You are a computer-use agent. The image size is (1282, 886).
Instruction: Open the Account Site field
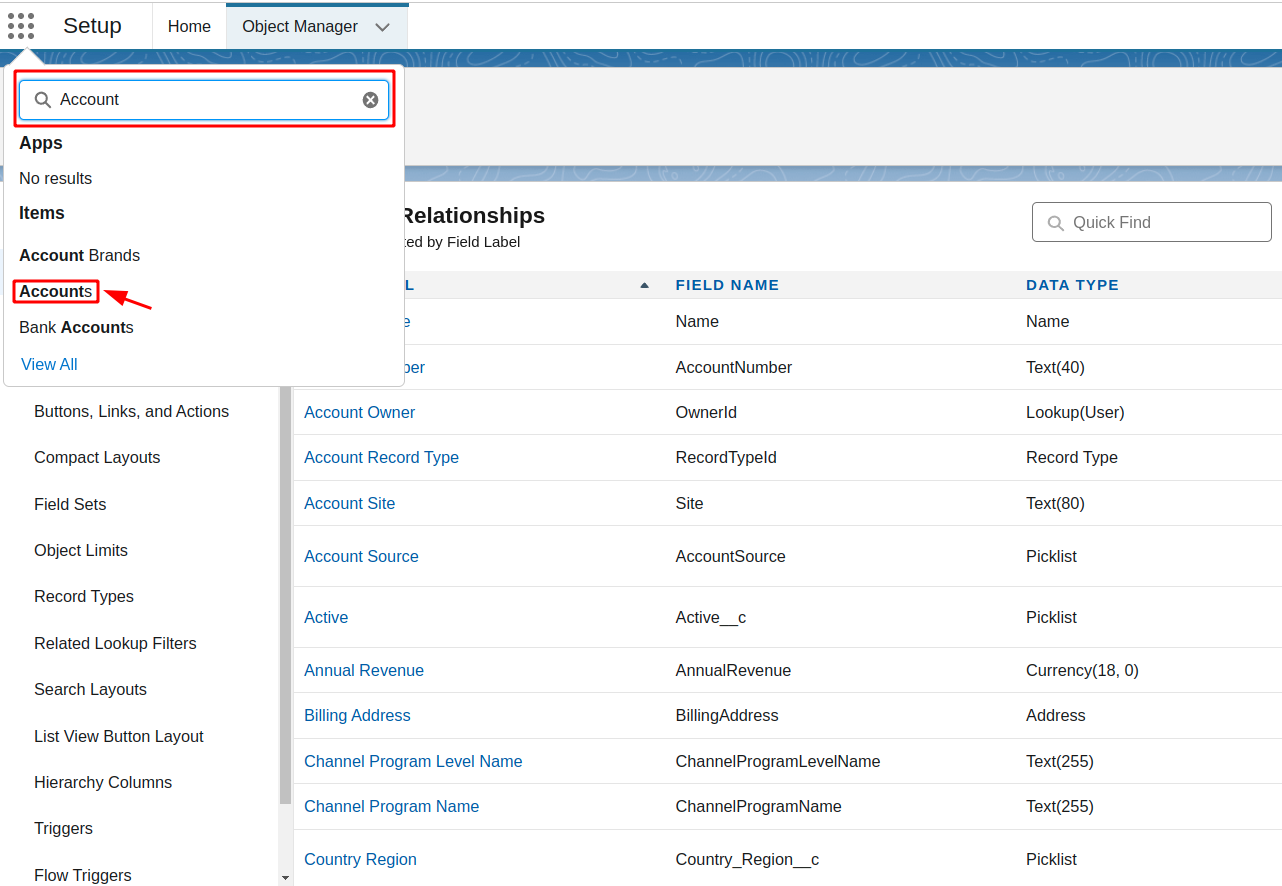(349, 503)
